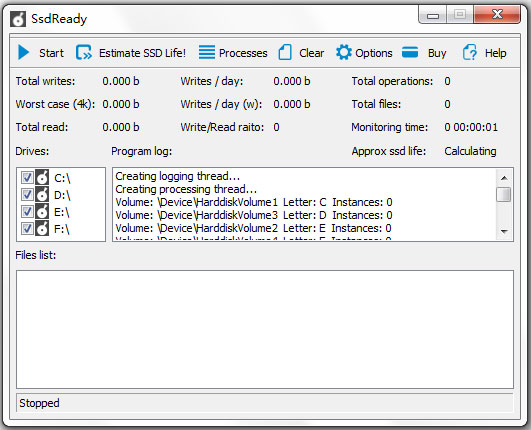Image resolution: width=531 pixels, height=430 pixels.
Task: Select the Processes toolbar label
Action: [x=243, y=53]
